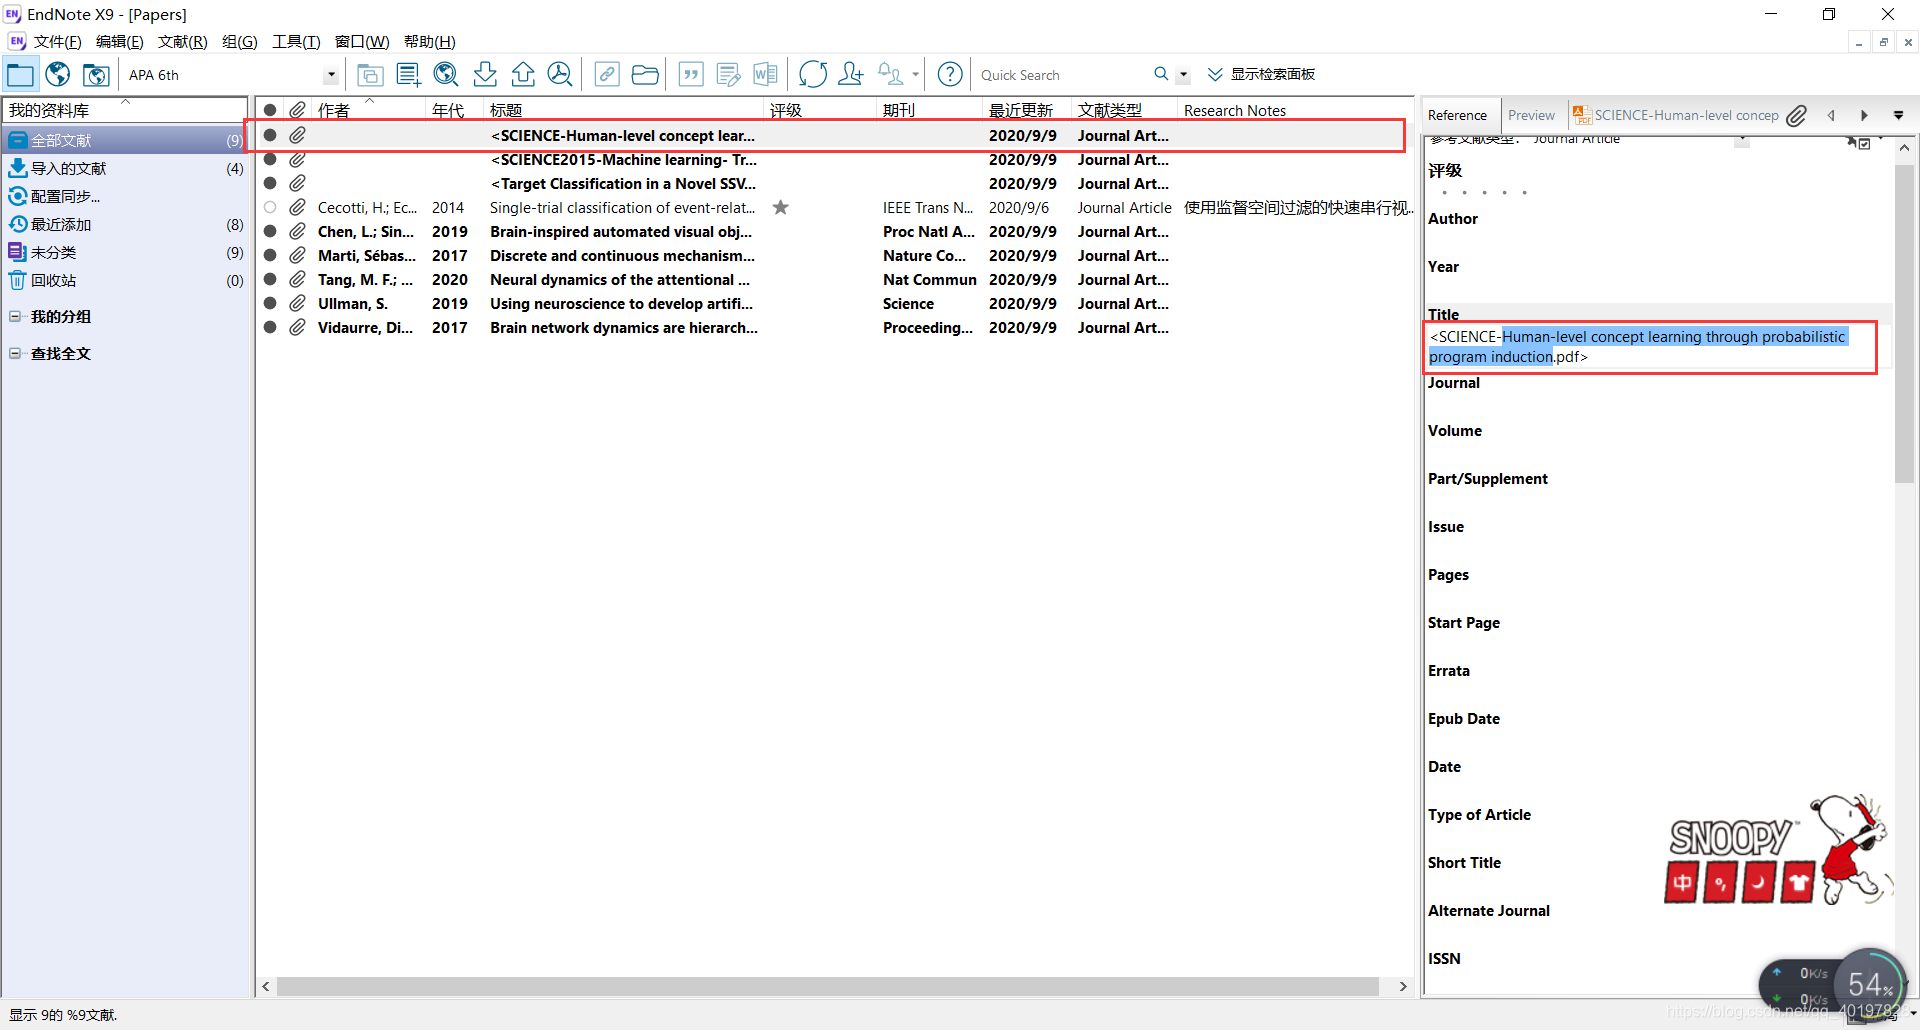
Task: Collapse the 我的分组 group set
Action: point(15,316)
